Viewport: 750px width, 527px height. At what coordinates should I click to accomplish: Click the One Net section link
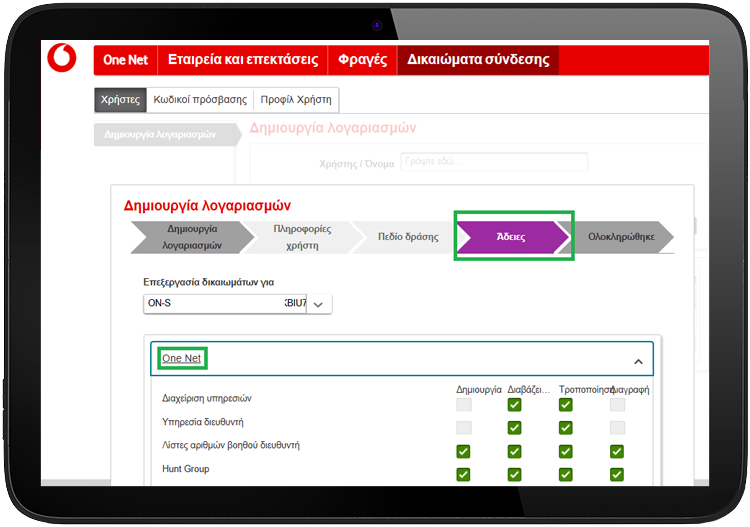tap(181, 358)
